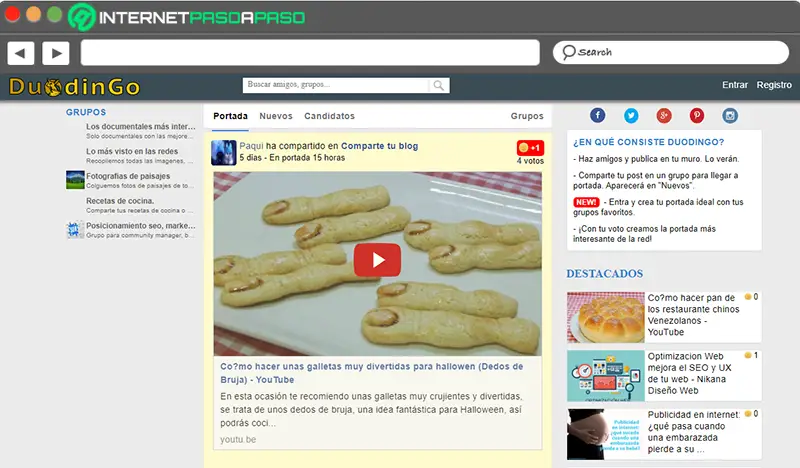
Task: Click the 'Buscar amigos, grupos...' search box
Action: pos(336,85)
